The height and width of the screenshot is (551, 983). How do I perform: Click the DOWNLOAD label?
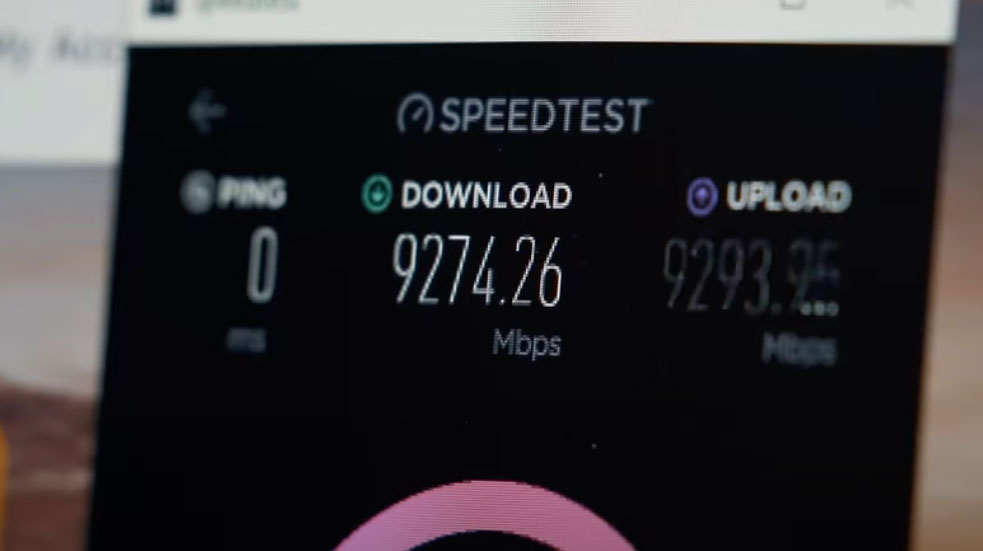pyautogui.click(x=486, y=196)
